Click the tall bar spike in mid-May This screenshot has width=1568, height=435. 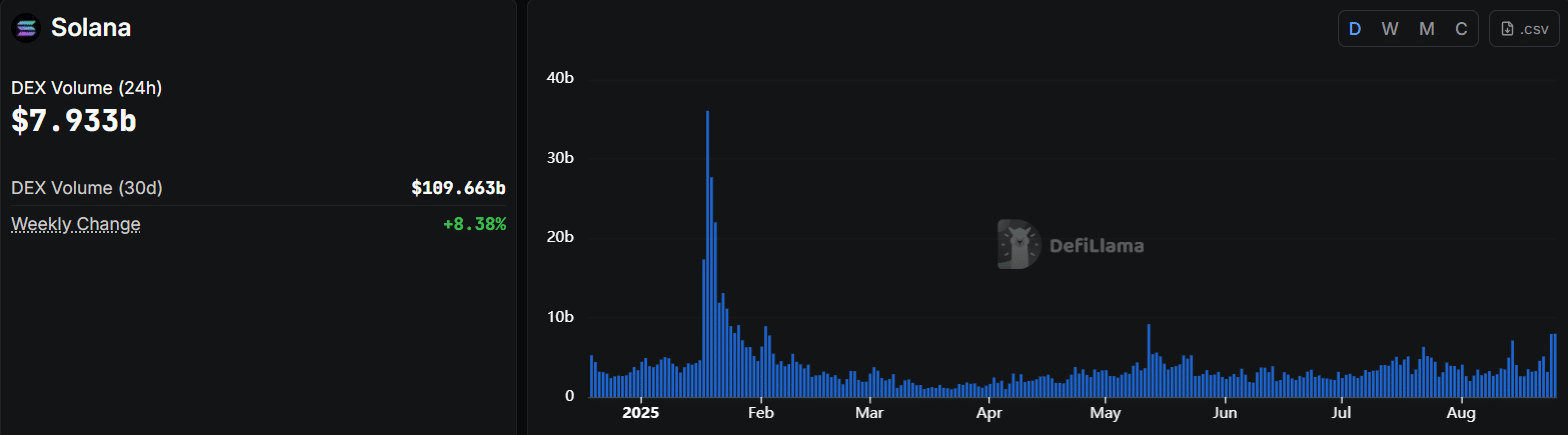[1148, 360]
